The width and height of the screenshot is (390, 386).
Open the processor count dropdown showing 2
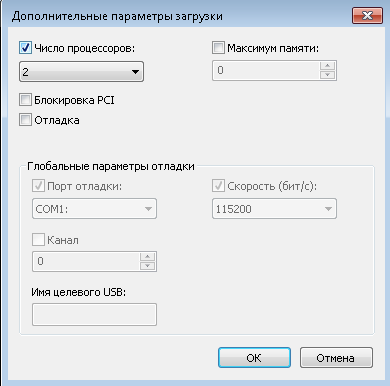click(x=81, y=71)
